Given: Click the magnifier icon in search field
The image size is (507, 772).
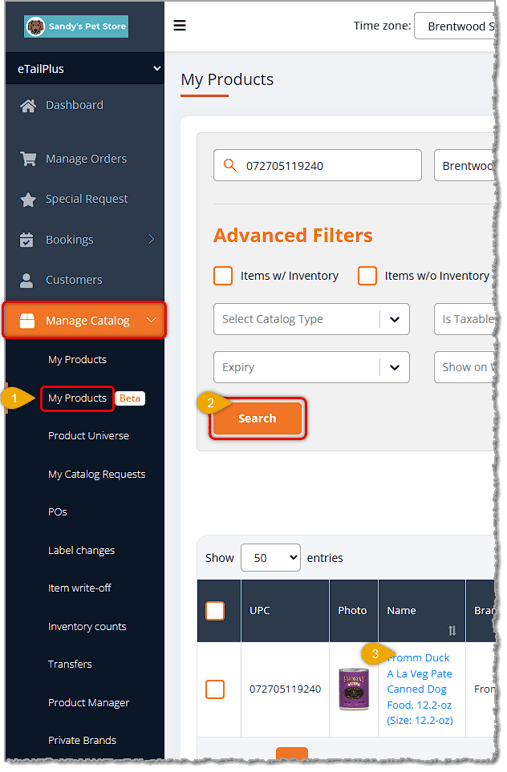Looking at the screenshot, I should click(230, 165).
